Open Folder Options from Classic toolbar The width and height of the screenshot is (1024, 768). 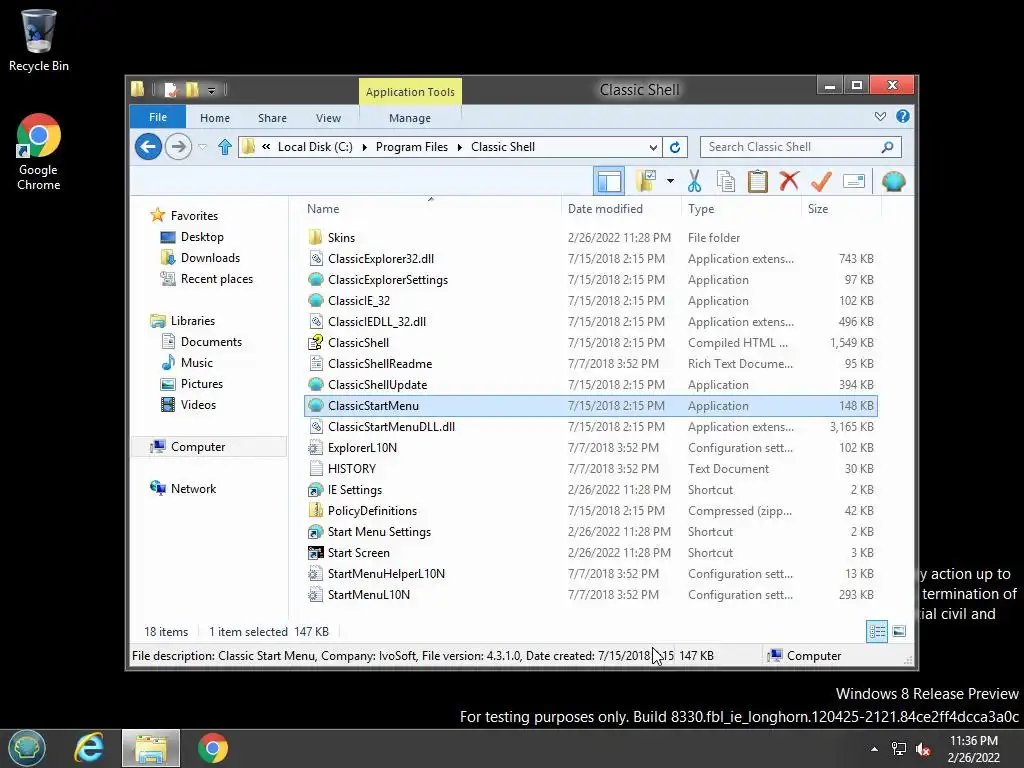[646, 181]
